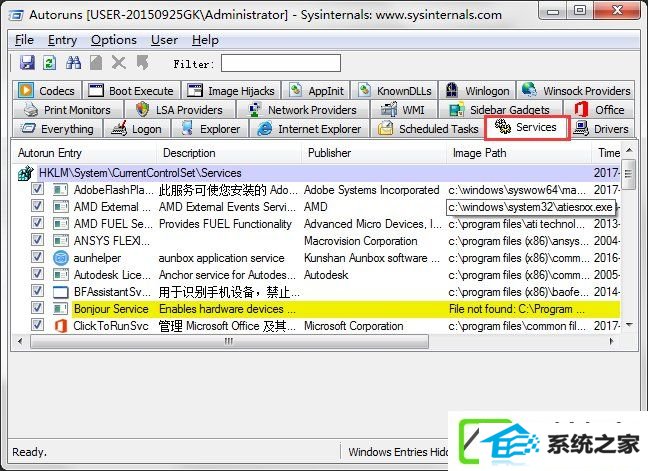This screenshot has height=471, width=648.
Task: Switch to the Winlogon tab
Action: coord(477,90)
